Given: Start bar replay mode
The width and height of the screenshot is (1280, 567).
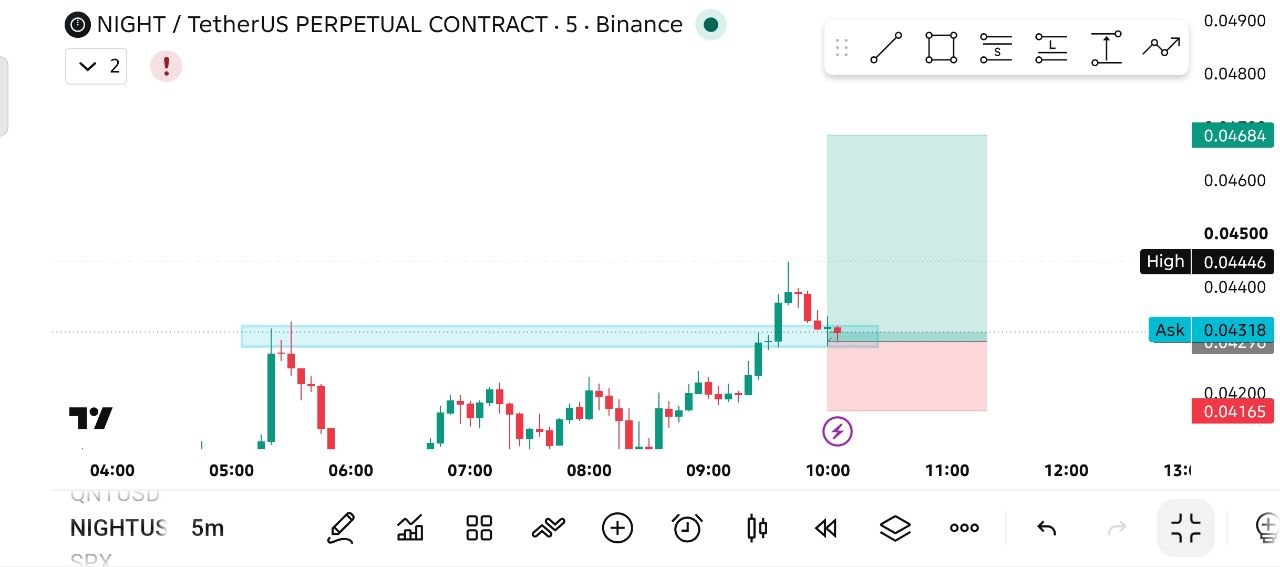Looking at the screenshot, I should (826, 528).
